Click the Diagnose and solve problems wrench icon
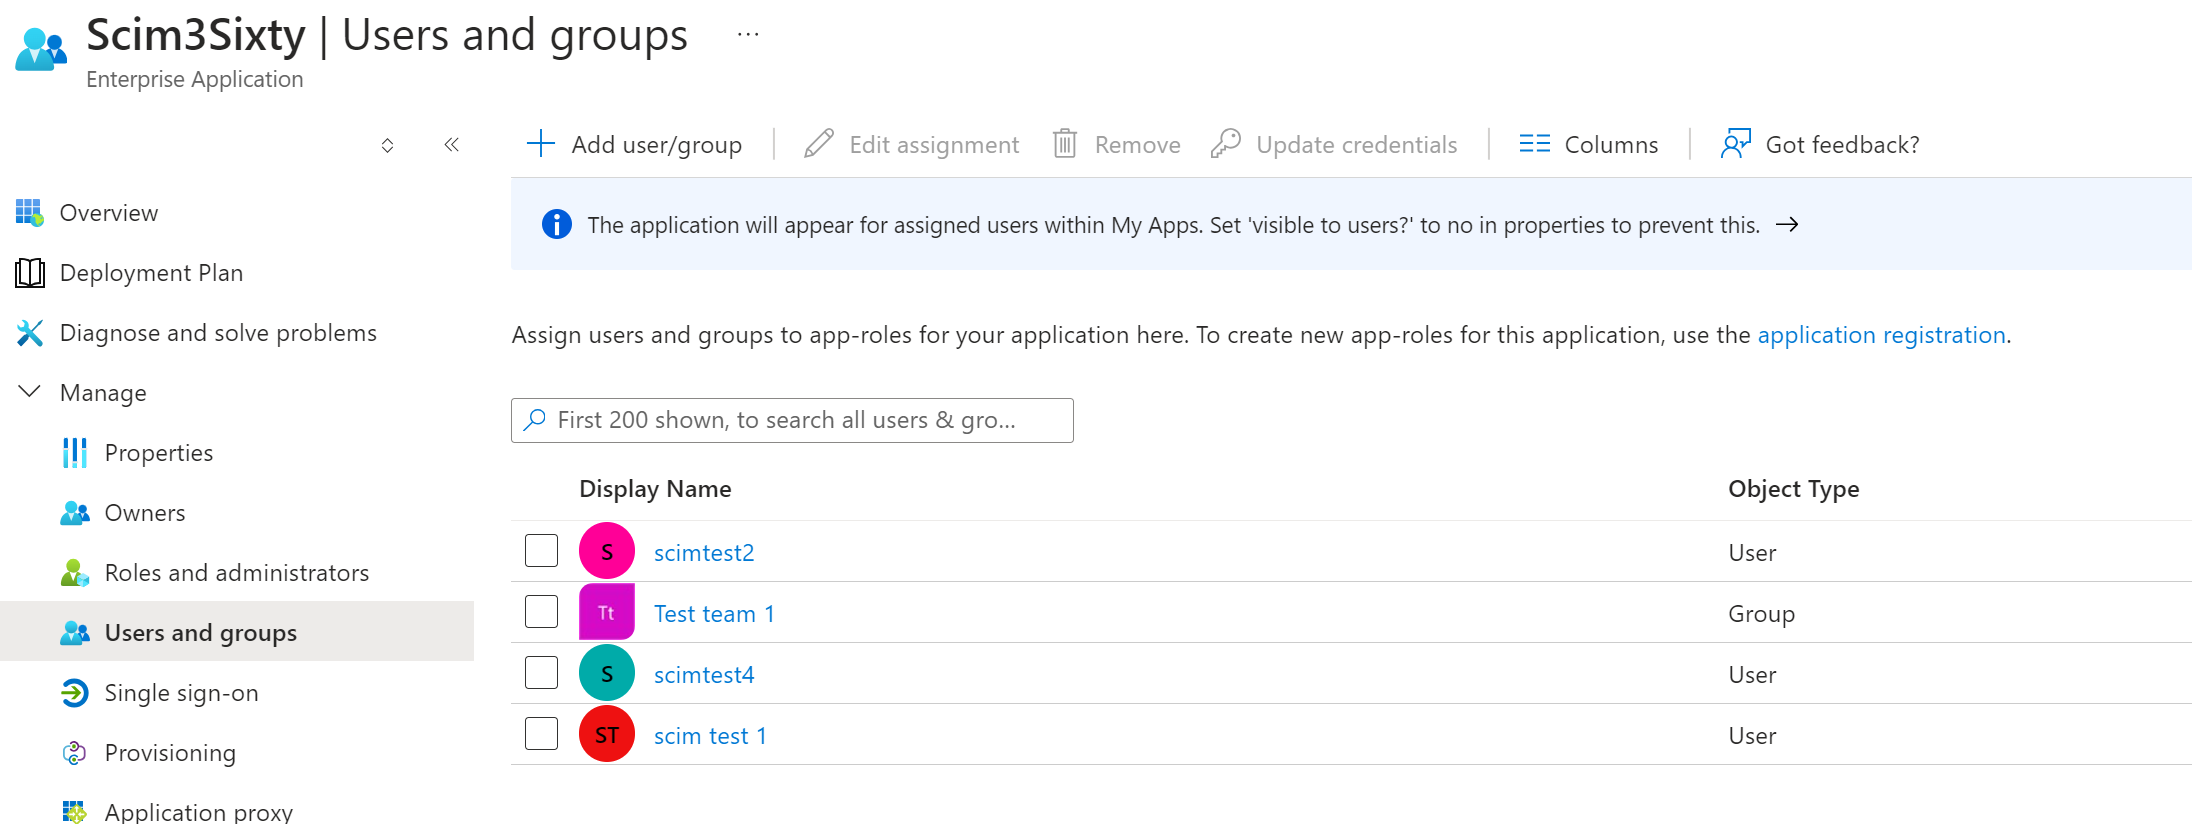 [x=30, y=333]
